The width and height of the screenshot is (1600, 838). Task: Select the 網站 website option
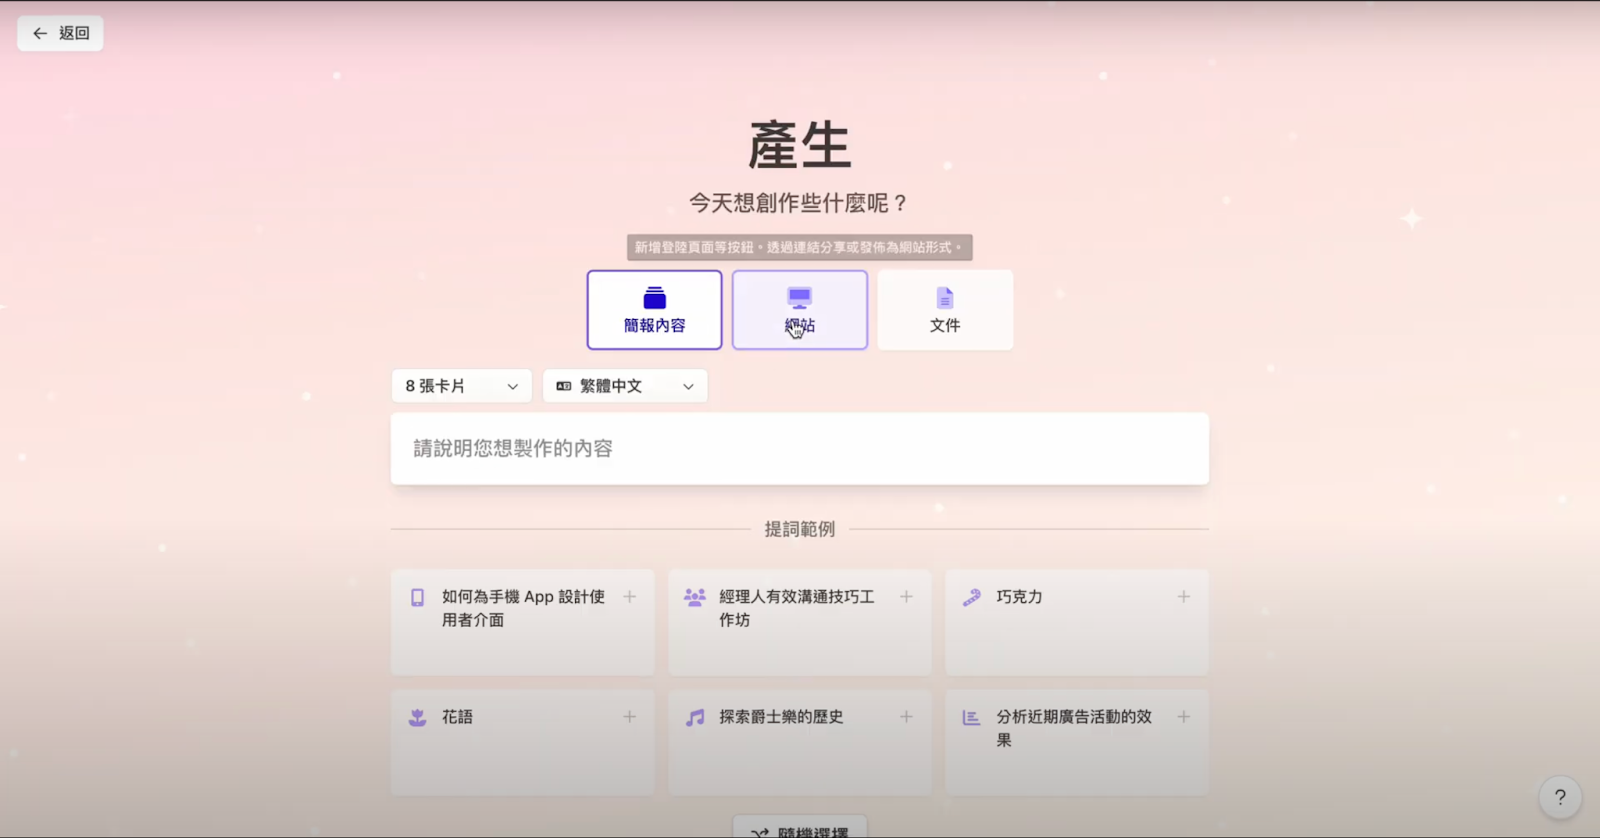(800, 310)
